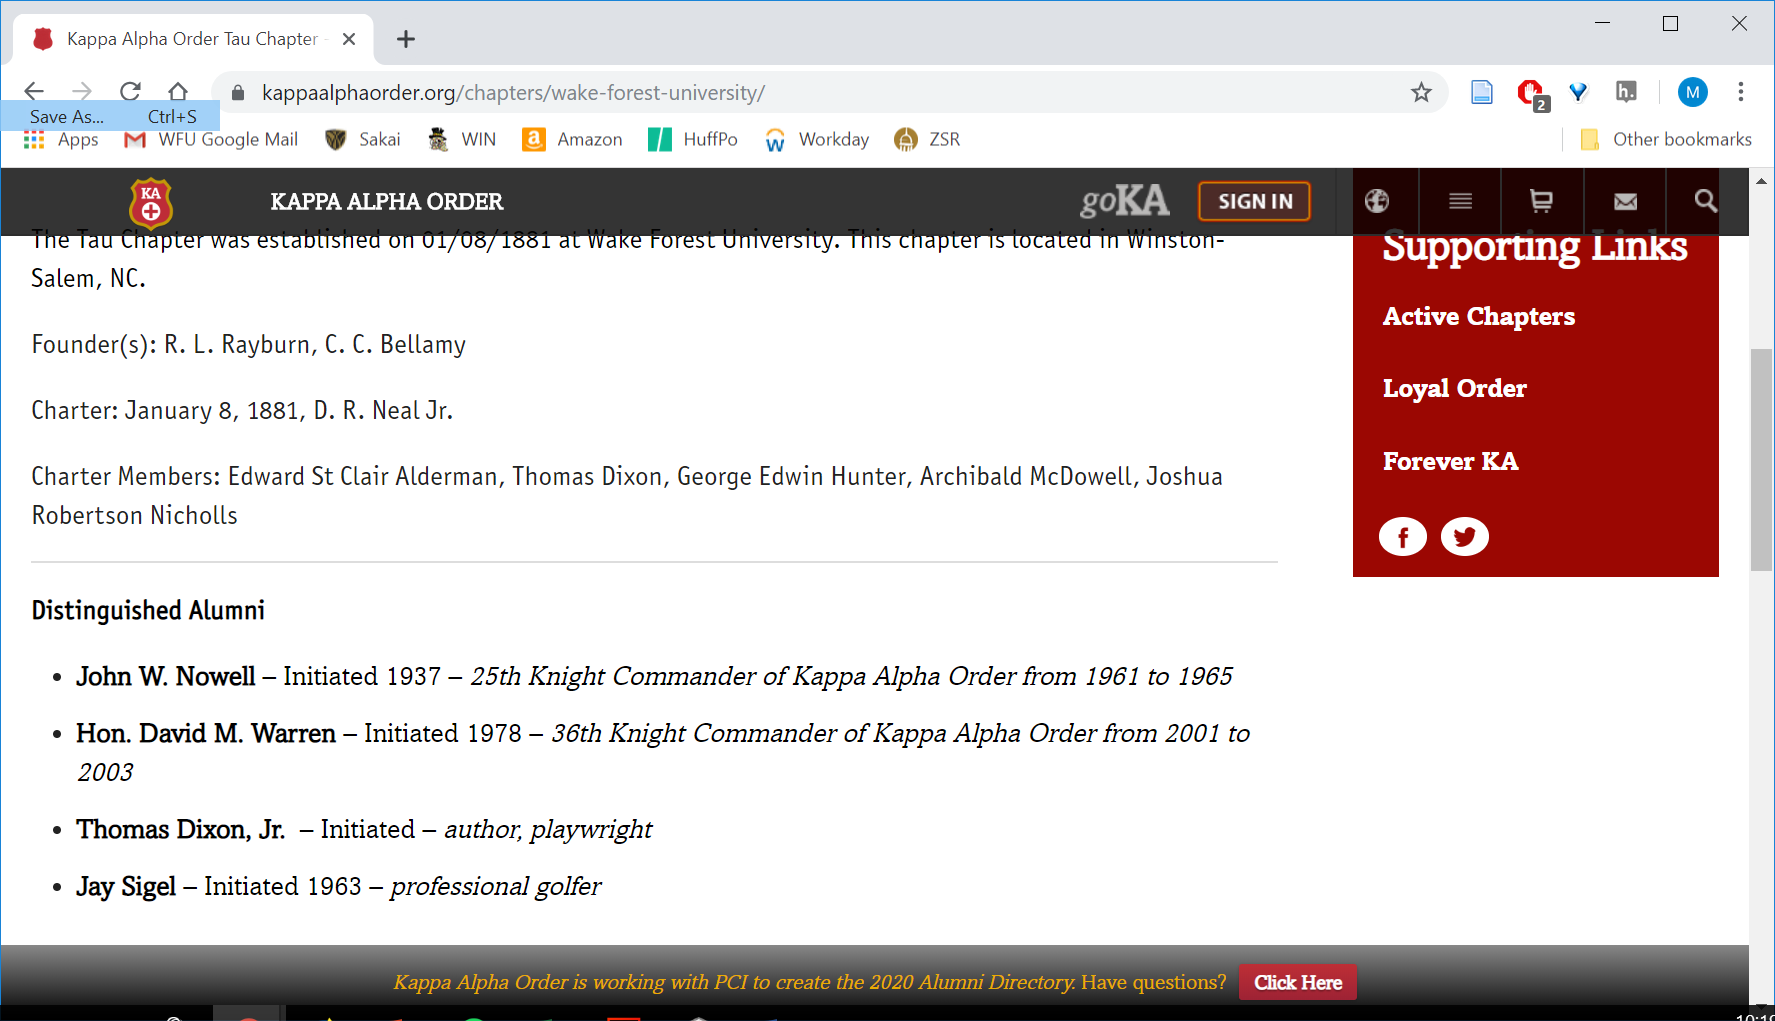The image size is (1775, 1021).
Task: Click the globe icon in site header
Action: [x=1377, y=201]
